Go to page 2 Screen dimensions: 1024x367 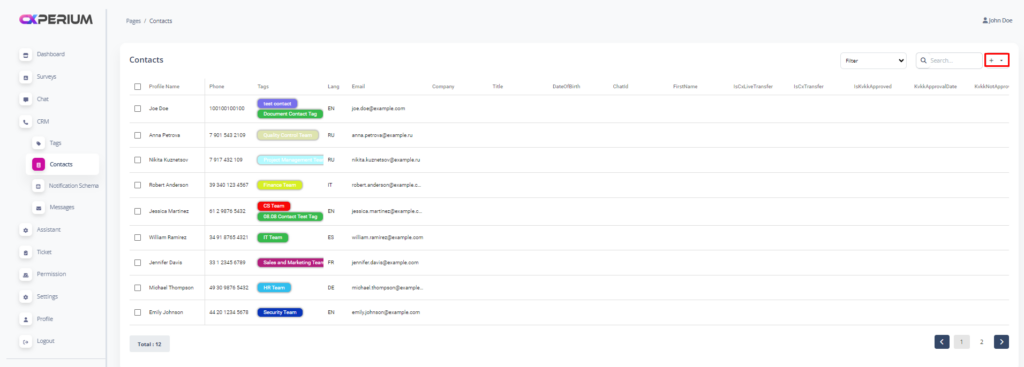click(981, 342)
